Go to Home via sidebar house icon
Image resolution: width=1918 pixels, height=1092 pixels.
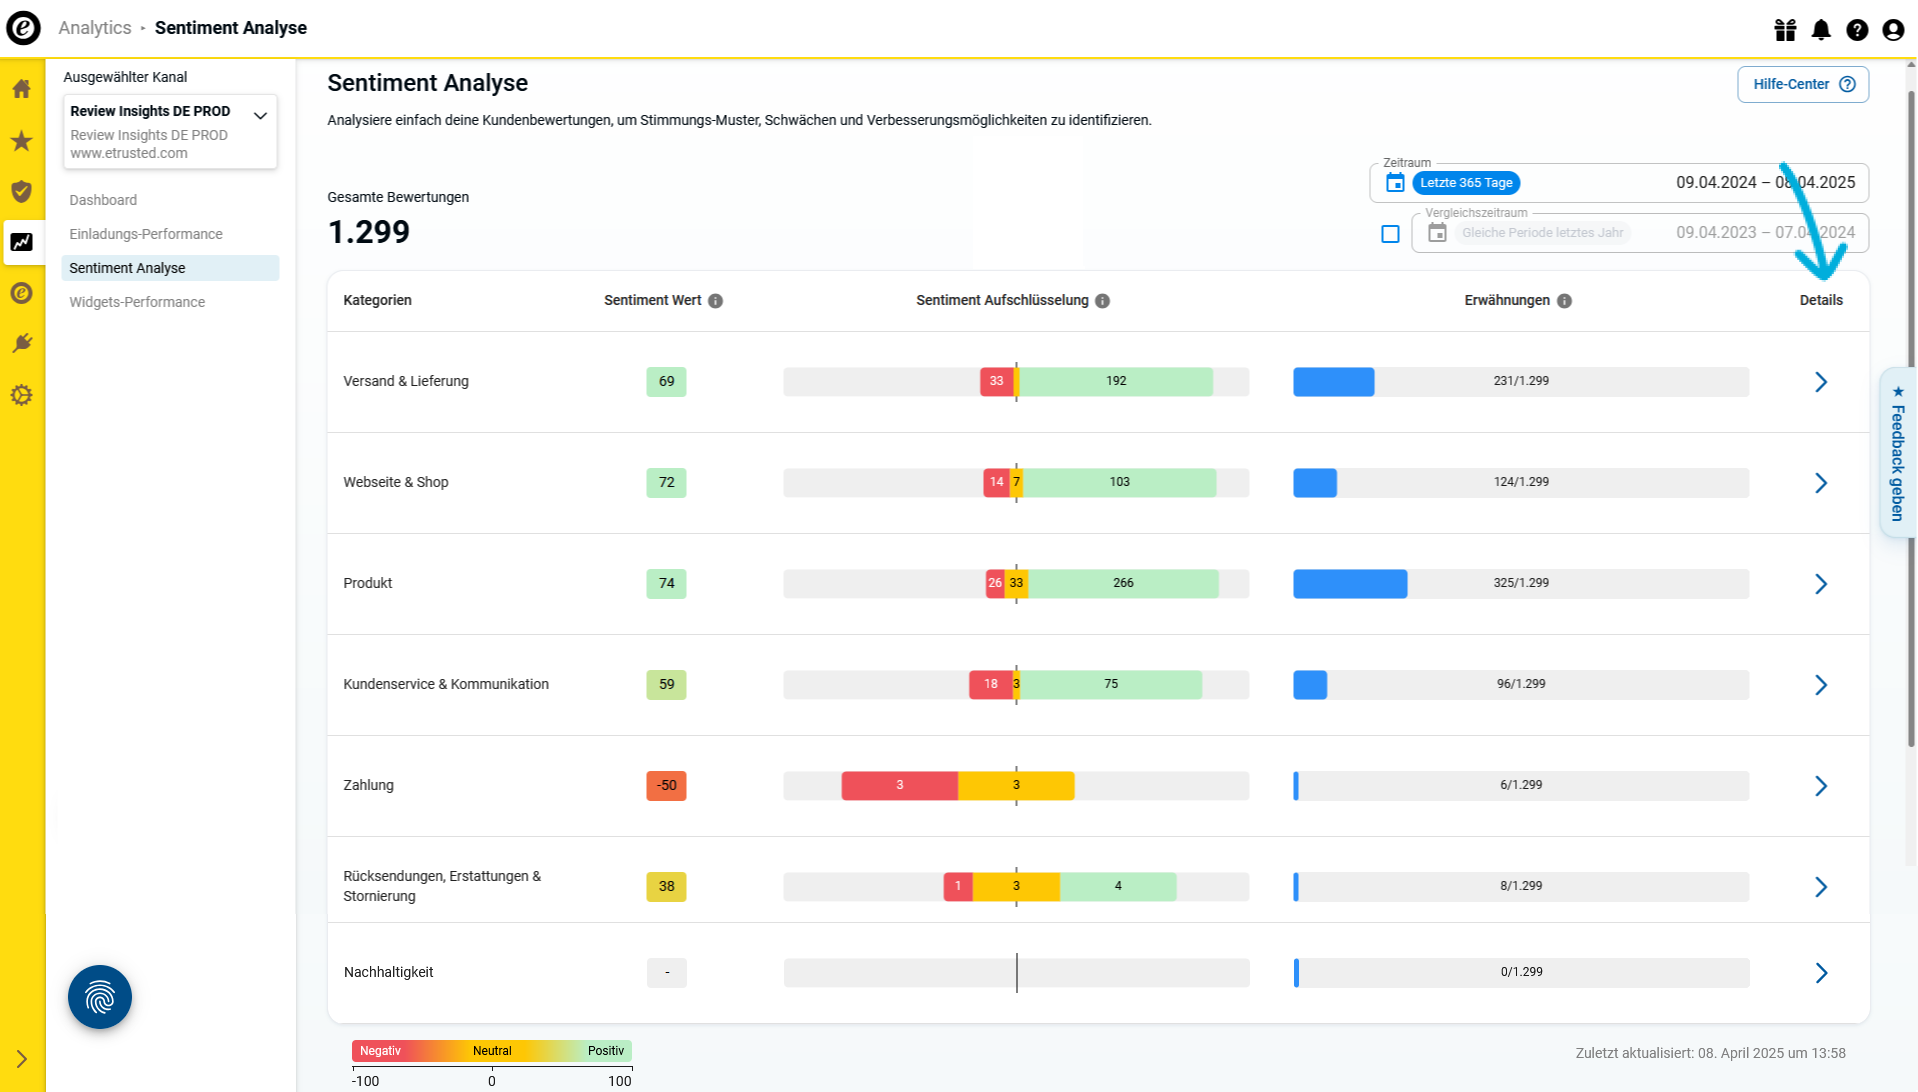[22, 89]
